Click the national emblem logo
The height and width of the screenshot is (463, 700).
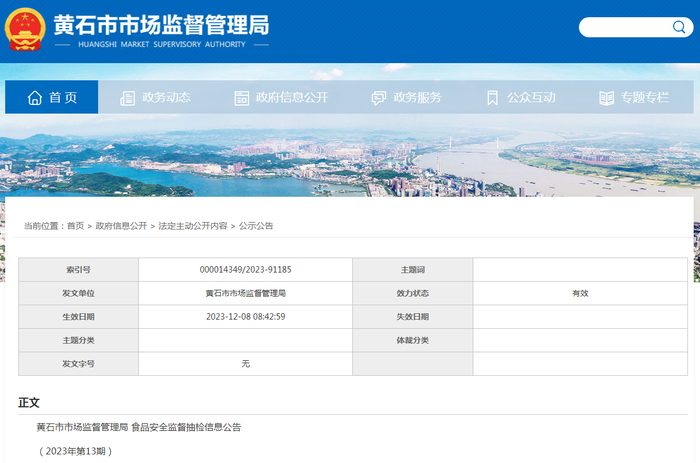pos(26,29)
